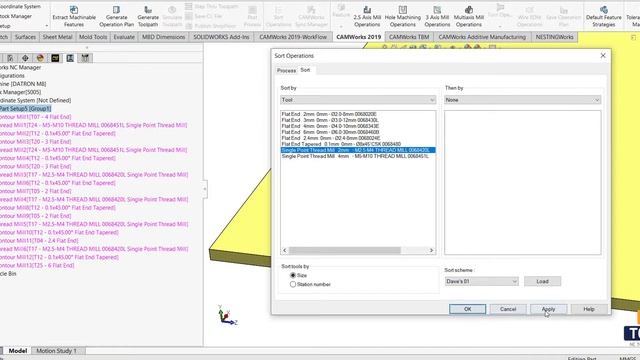
Task: Select Contour Mill13[T25 - 6 Flat End]
Action: click(x=37, y=265)
